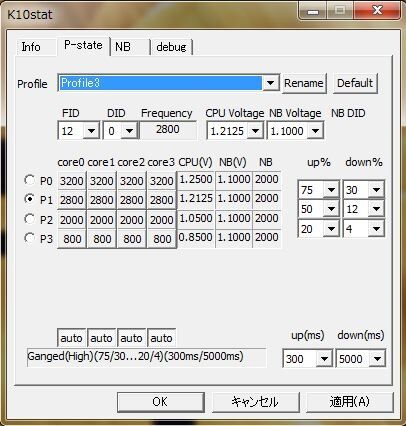Viewport: 406px width, 426px height.
Task: Click core0 P0 button showing 3200
Action: [x=72, y=181]
